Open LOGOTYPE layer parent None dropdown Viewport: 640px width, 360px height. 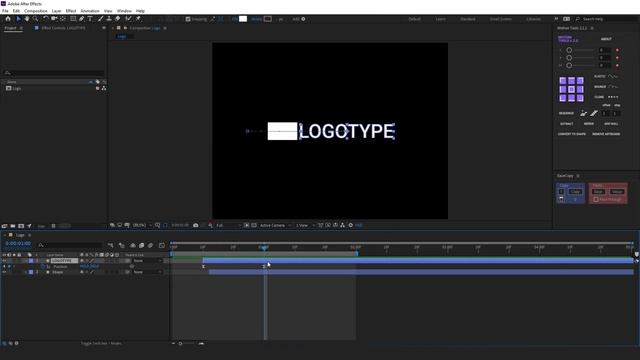147,260
